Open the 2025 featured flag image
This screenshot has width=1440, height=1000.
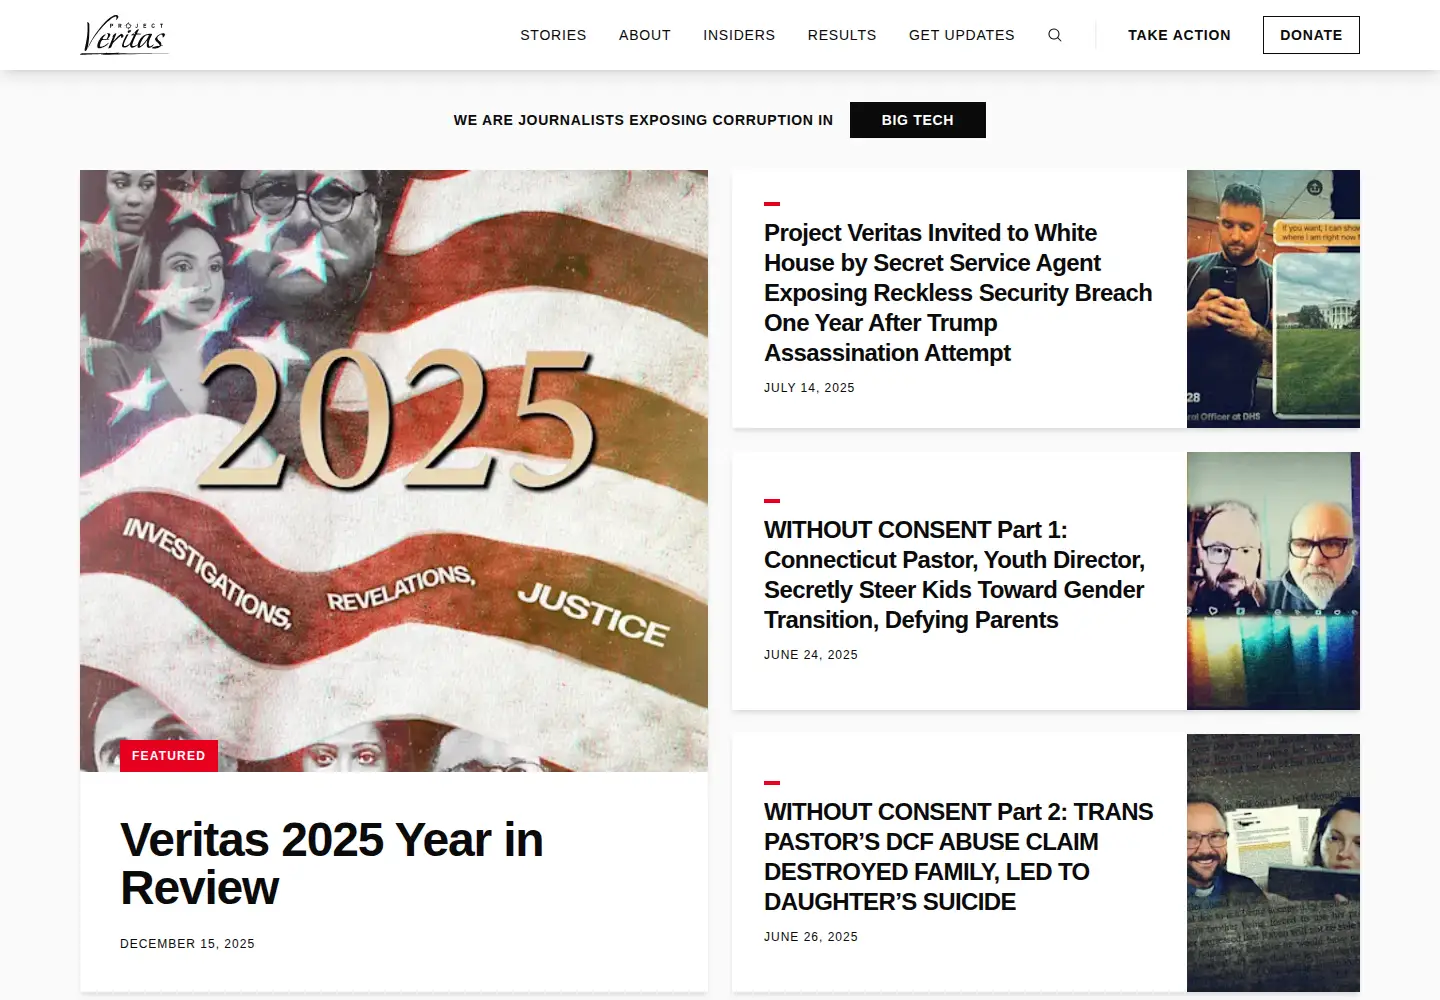tap(394, 471)
